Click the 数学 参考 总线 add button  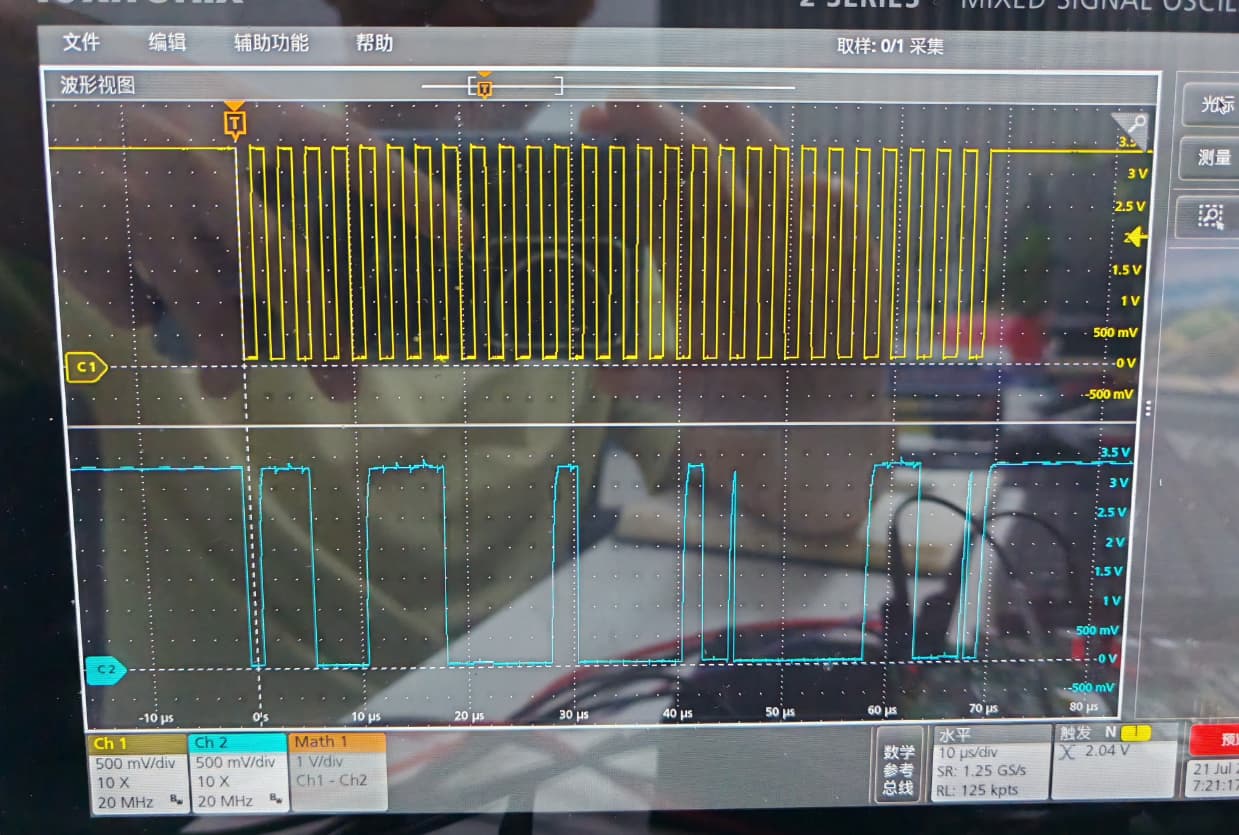coord(898,767)
